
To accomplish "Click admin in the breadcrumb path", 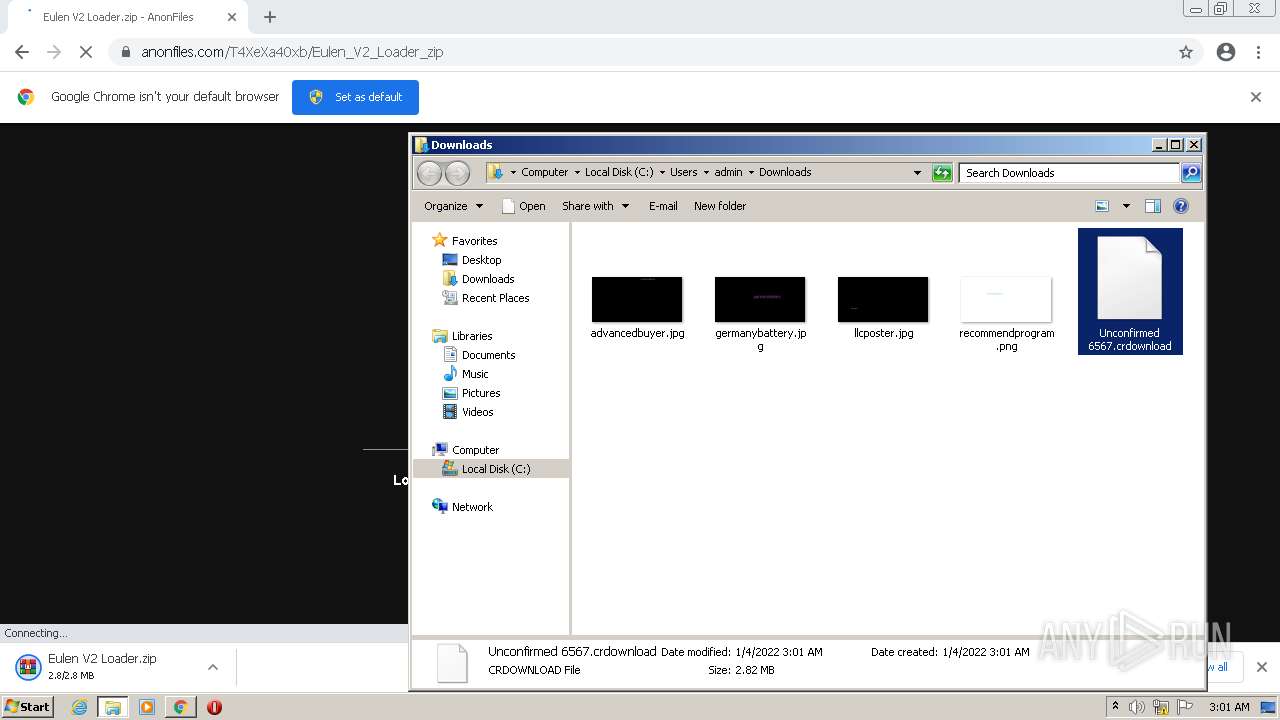I will [x=728, y=172].
